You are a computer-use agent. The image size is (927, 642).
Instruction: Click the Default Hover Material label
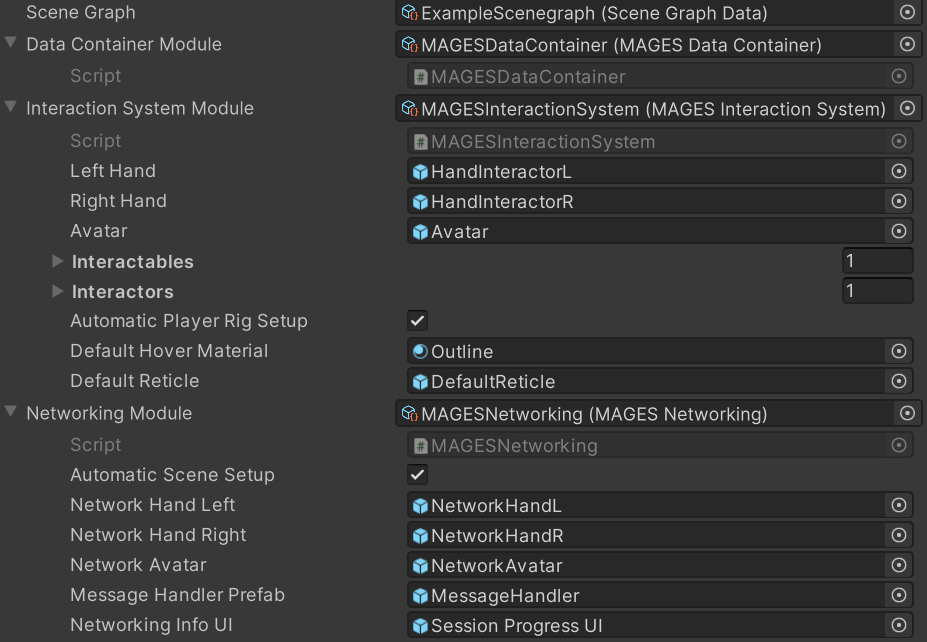[x=169, y=351]
